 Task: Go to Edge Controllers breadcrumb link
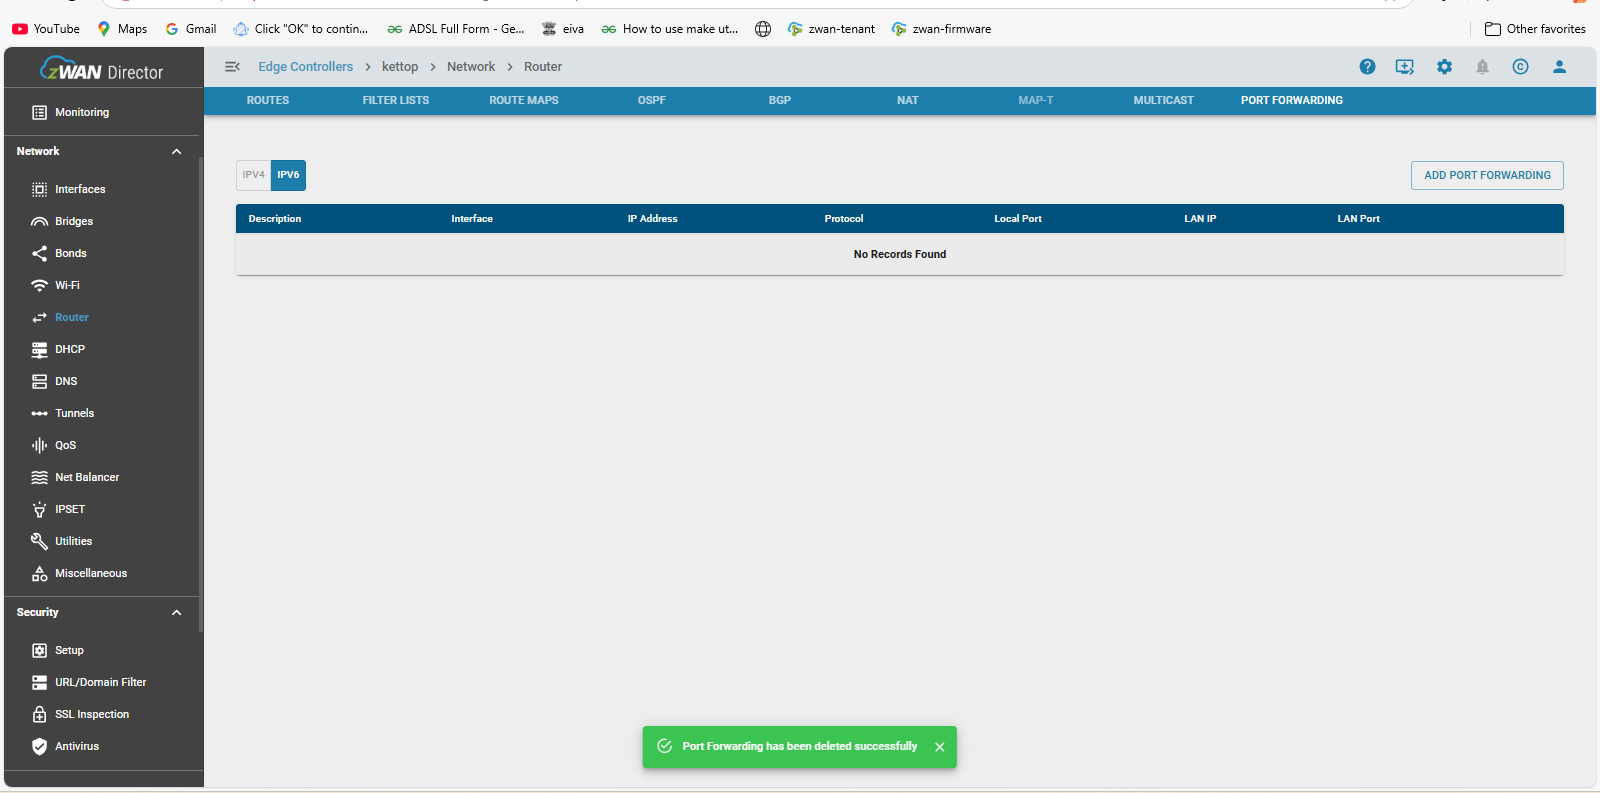(x=305, y=67)
